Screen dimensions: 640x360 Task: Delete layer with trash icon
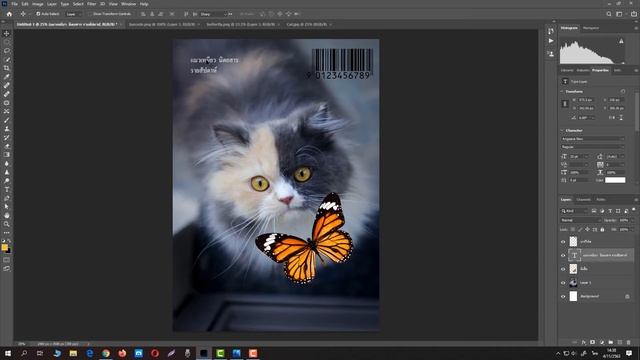pyautogui.click(x=629, y=342)
